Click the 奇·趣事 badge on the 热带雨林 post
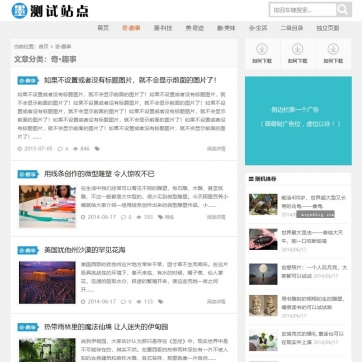 tap(28, 327)
